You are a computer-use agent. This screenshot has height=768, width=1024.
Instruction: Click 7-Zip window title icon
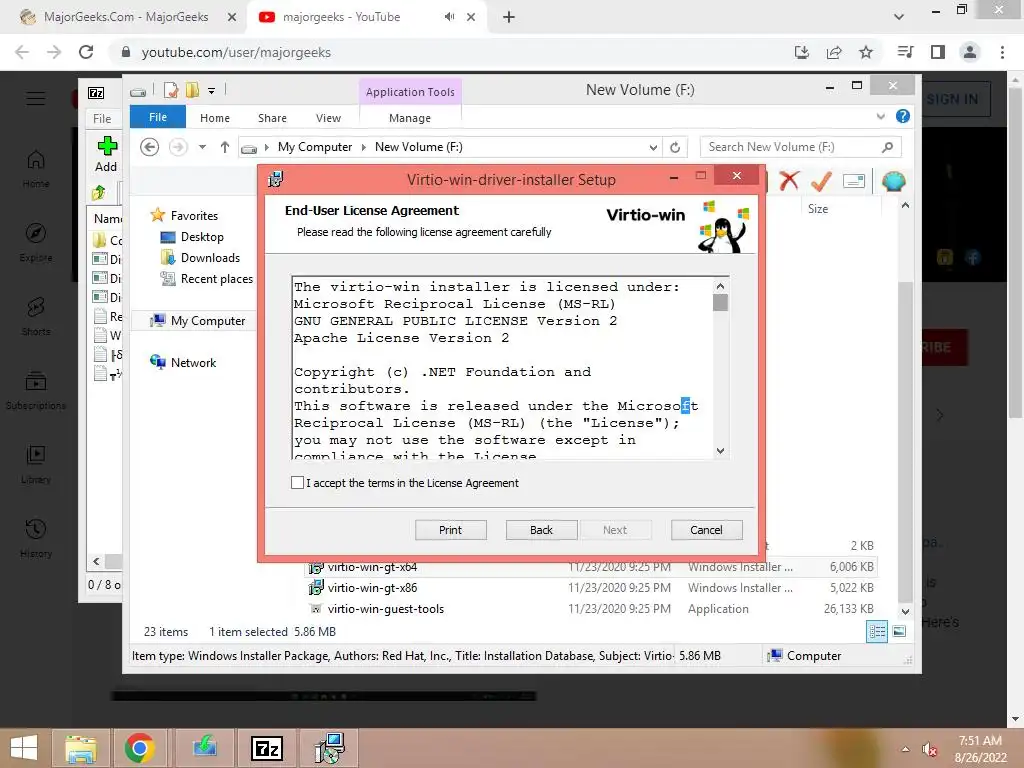click(96, 93)
